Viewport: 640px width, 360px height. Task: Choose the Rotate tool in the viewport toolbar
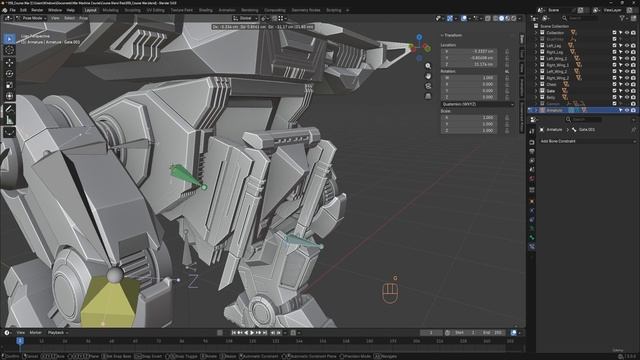coord(9,74)
